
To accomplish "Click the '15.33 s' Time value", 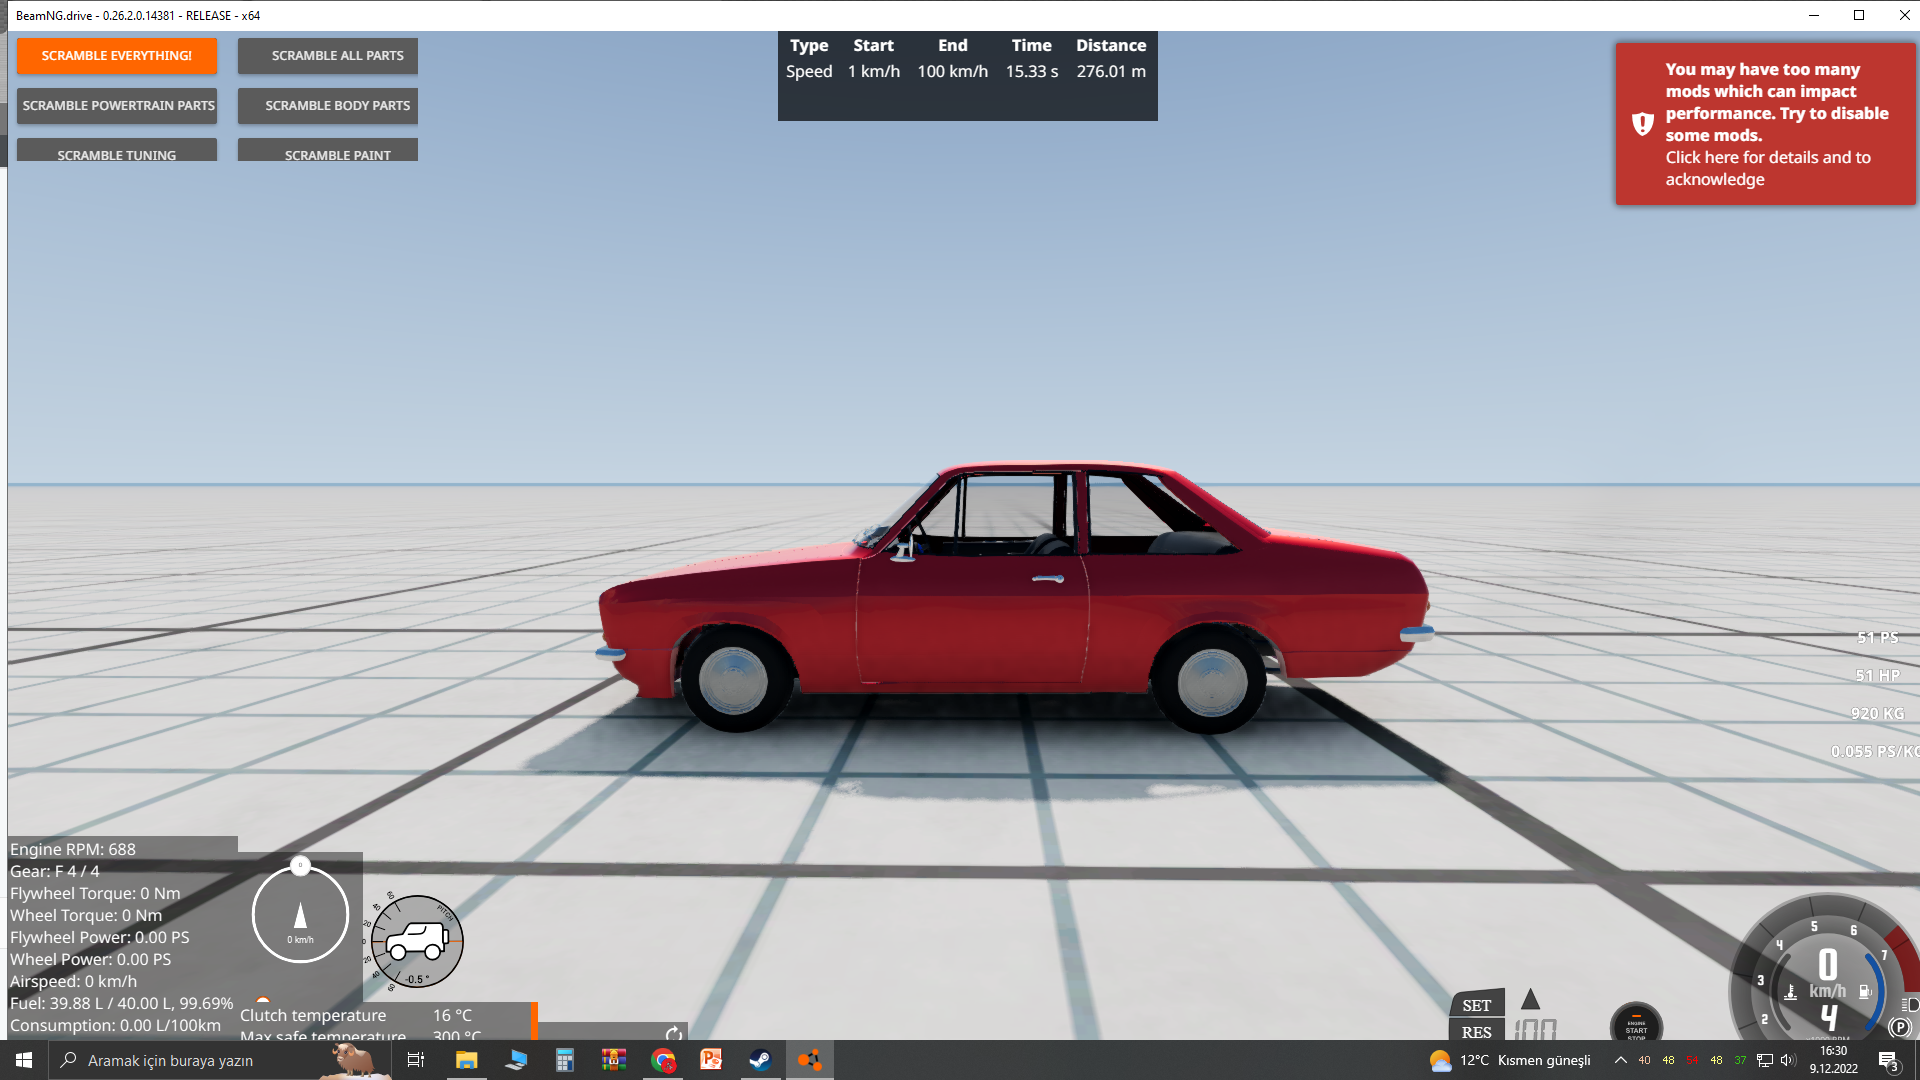I will coord(1032,72).
